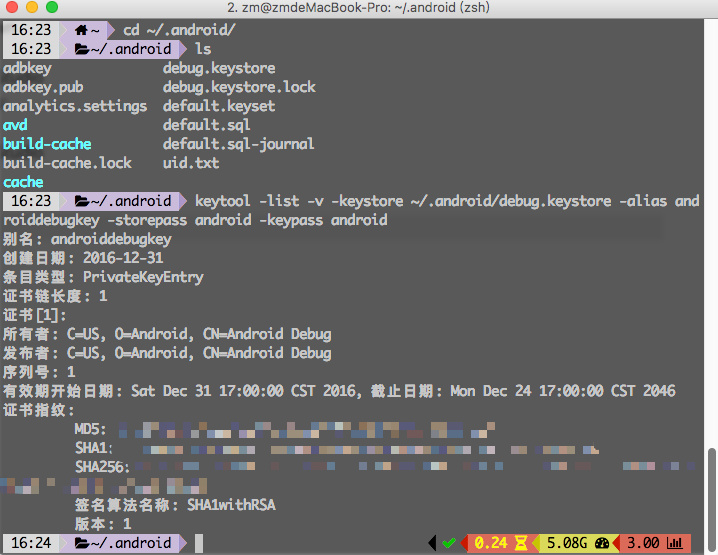Click the alias value 'androiddebugkey'

click(111, 239)
